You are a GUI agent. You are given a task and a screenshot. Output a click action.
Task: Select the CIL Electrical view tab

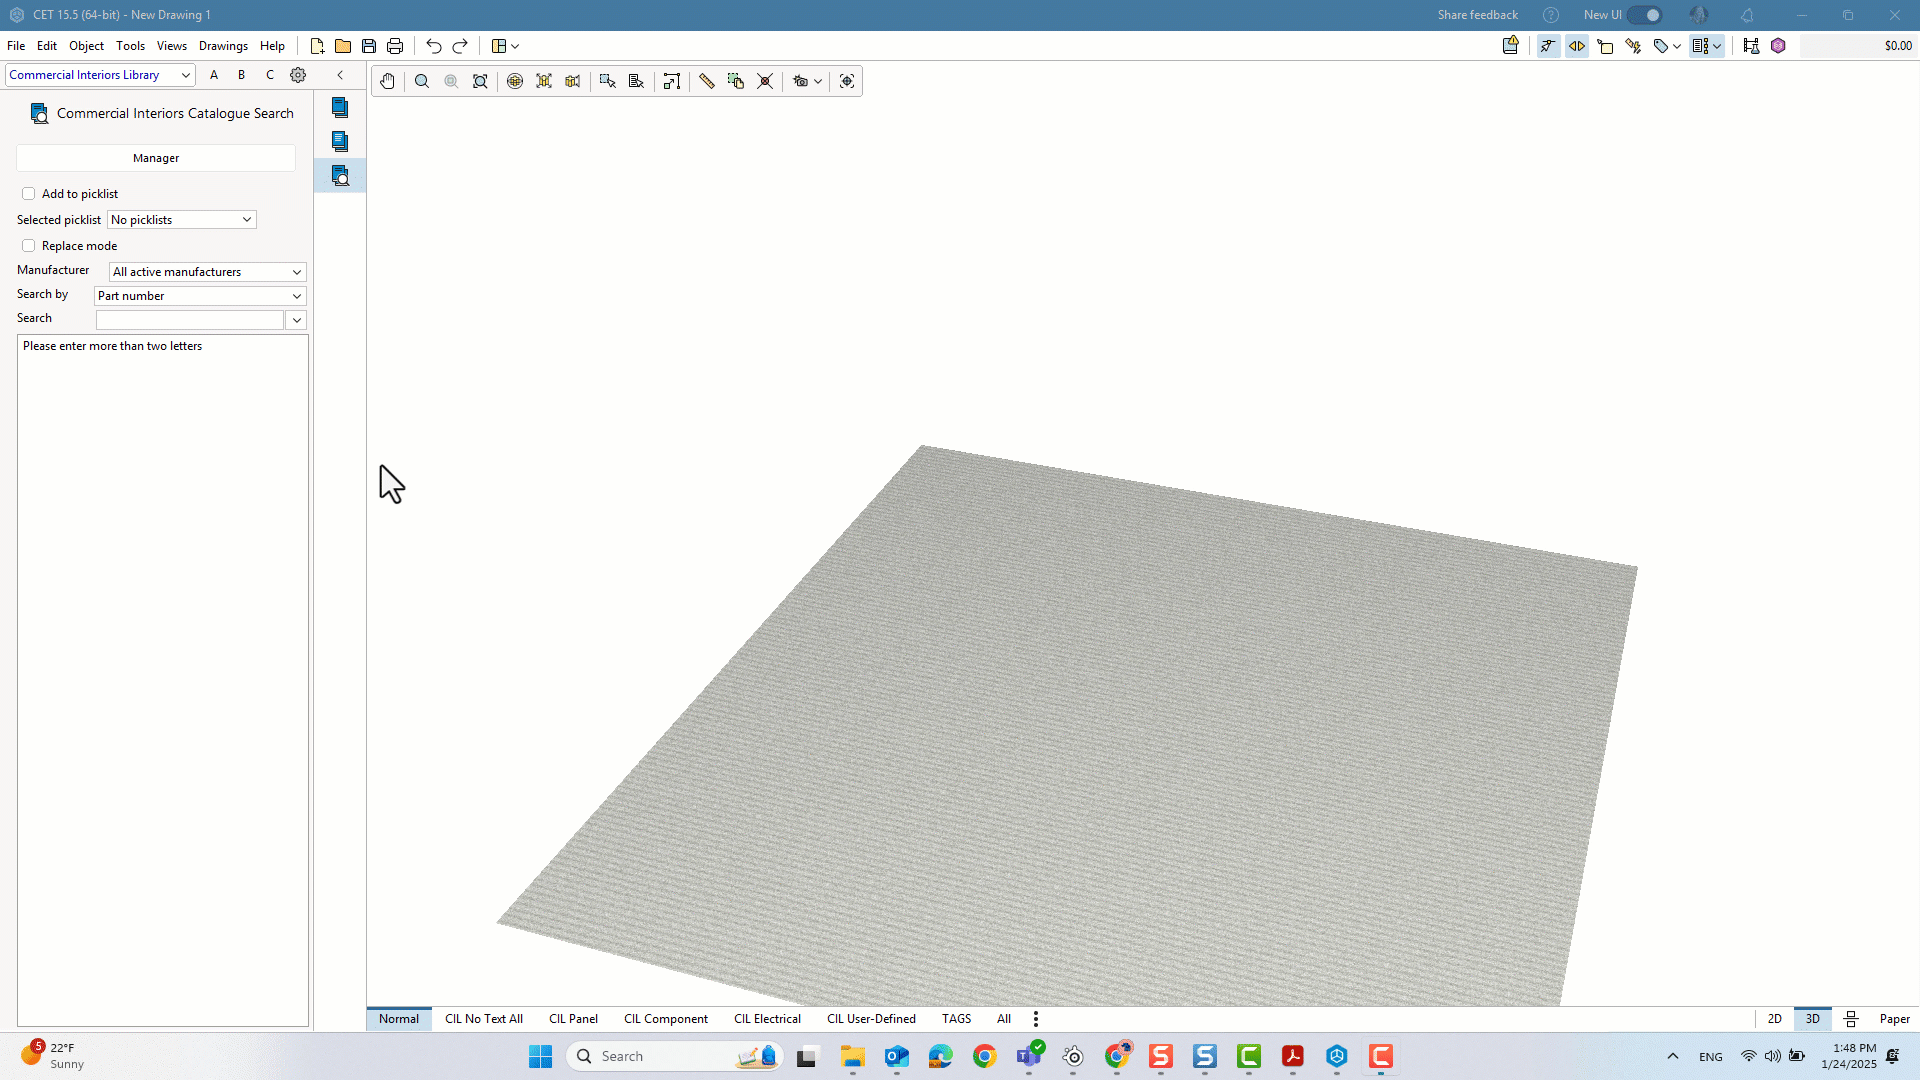pyautogui.click(x=767, y=1019)
